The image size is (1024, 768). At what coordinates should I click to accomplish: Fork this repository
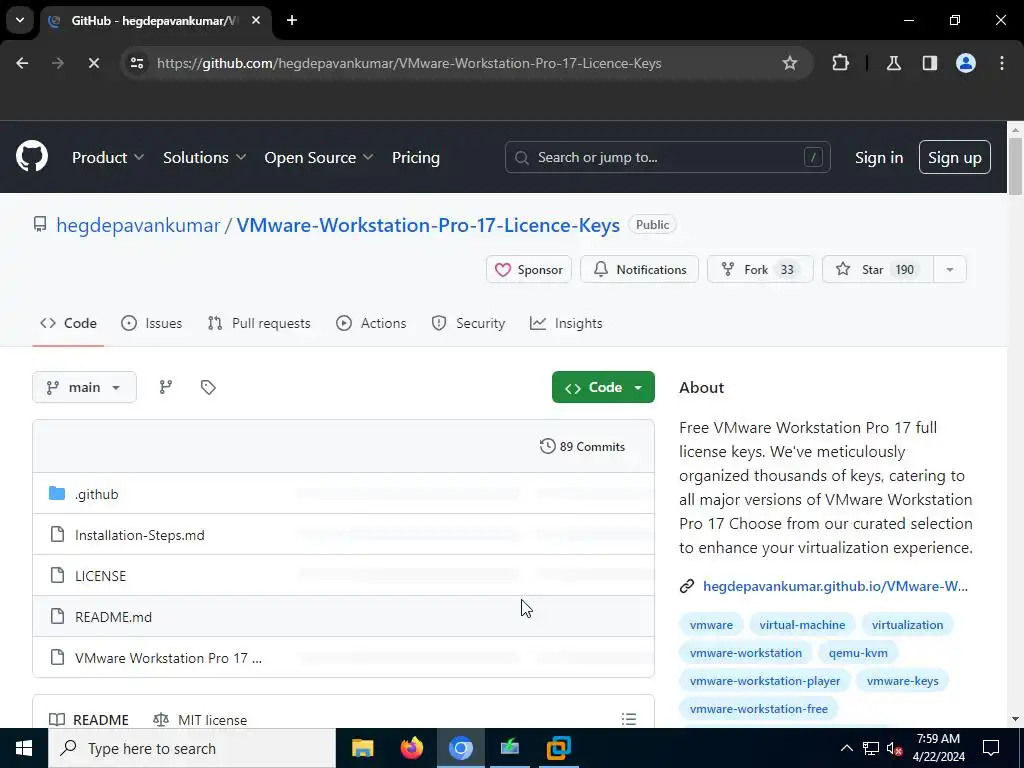coord(760,270)
